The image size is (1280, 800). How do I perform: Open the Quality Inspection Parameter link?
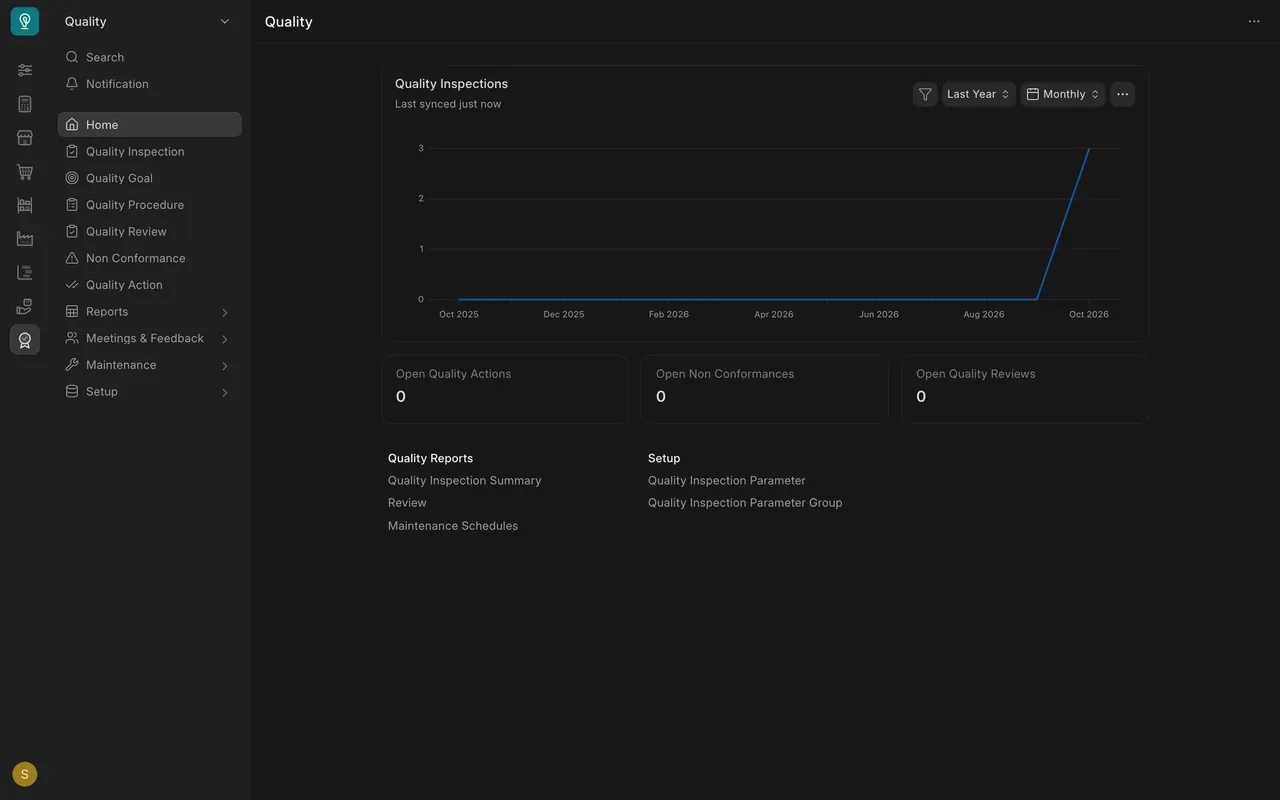tap(726, 480)
